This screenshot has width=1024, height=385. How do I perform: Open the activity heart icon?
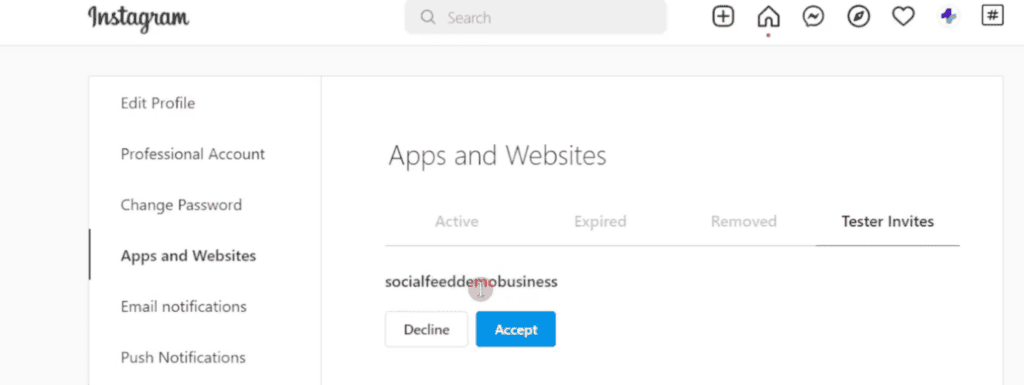coord(903,17)
